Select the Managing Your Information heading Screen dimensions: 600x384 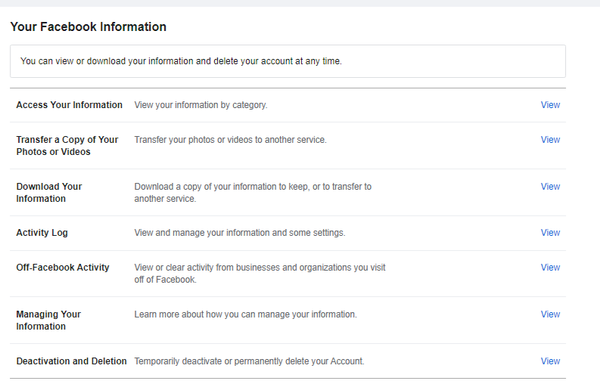click(48, 320)
